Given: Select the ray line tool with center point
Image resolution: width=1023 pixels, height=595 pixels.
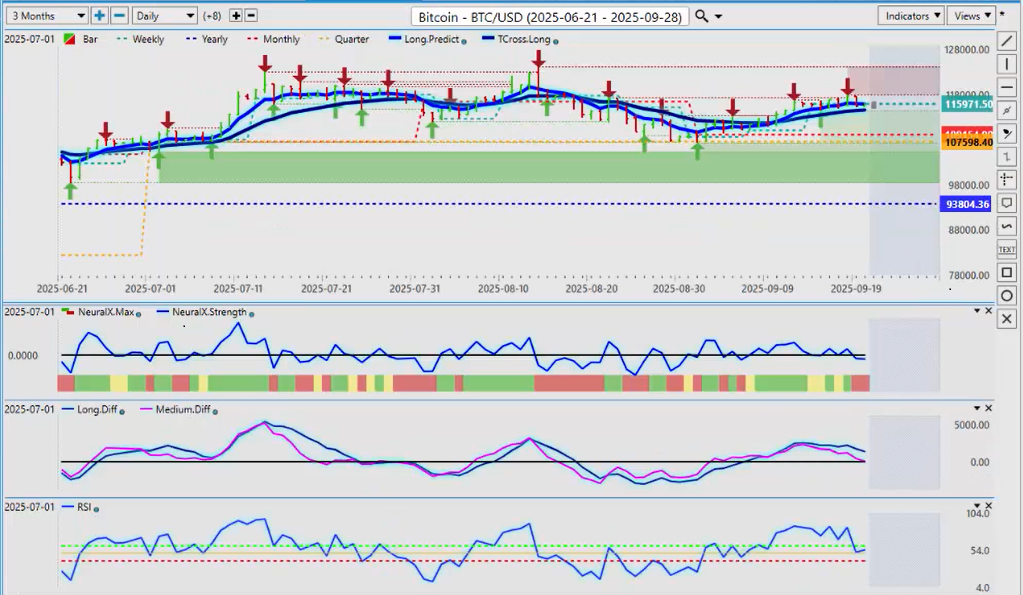Looking at the screenshot, I should pos(1007,110).
